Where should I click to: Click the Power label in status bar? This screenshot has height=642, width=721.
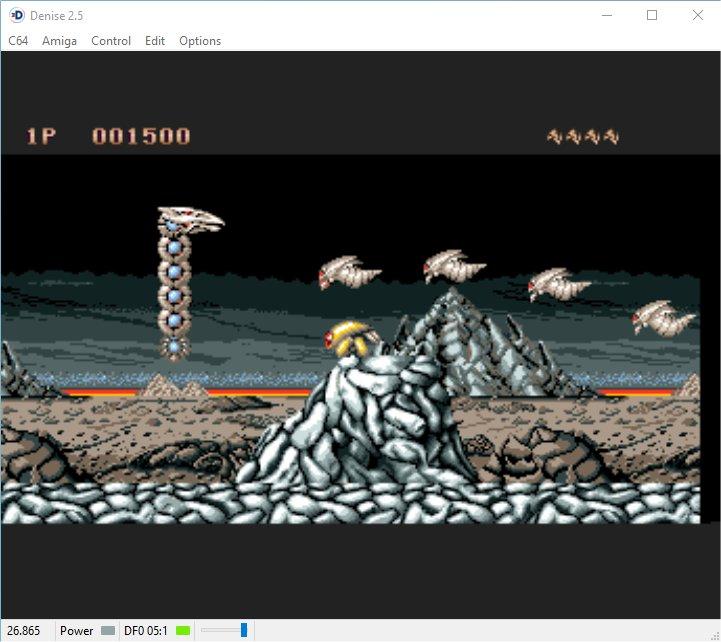[x=76, y=631]
